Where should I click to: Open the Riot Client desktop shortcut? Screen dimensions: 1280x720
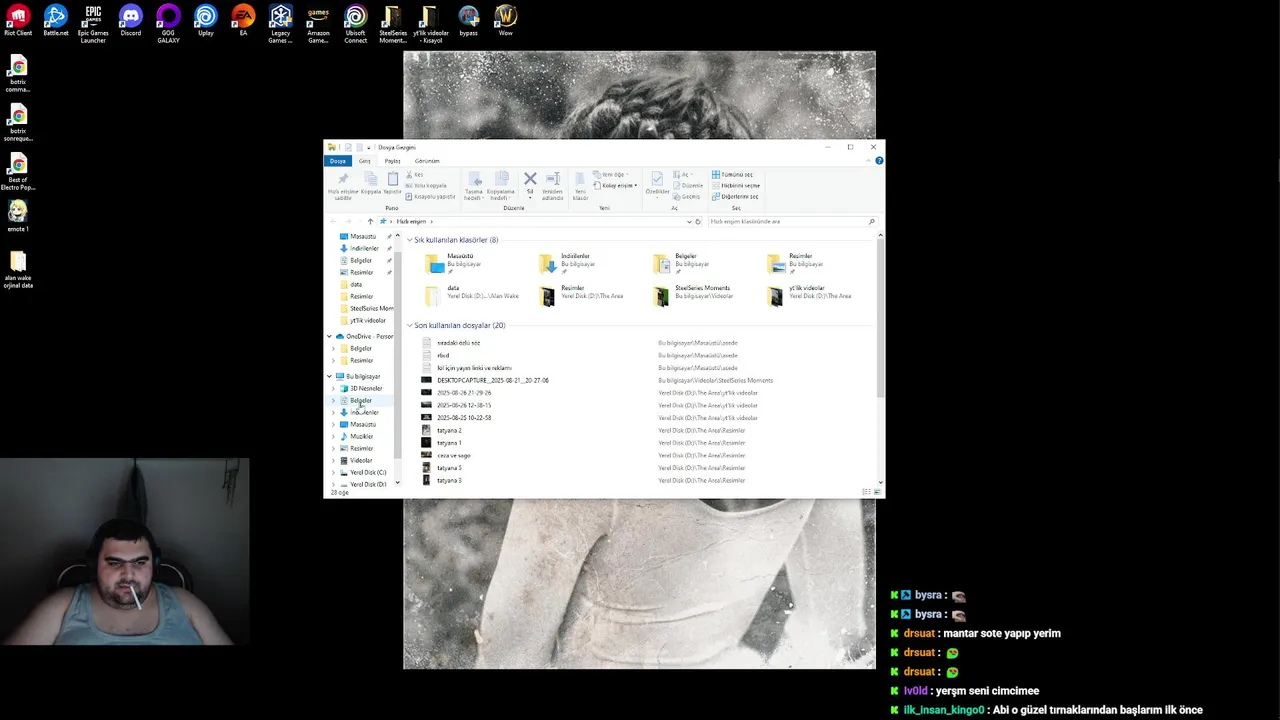coord(18,21)
